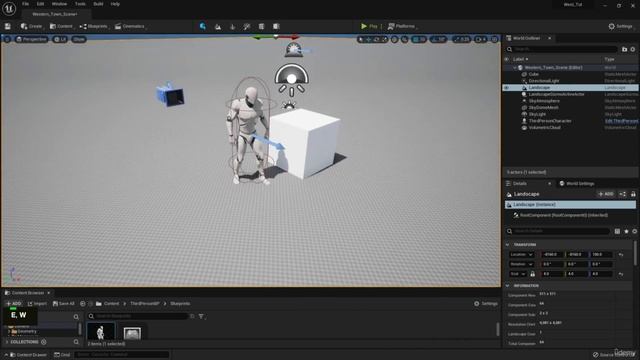Open the Build menu
The image size is (640, 360).
[x=98, y=4]
